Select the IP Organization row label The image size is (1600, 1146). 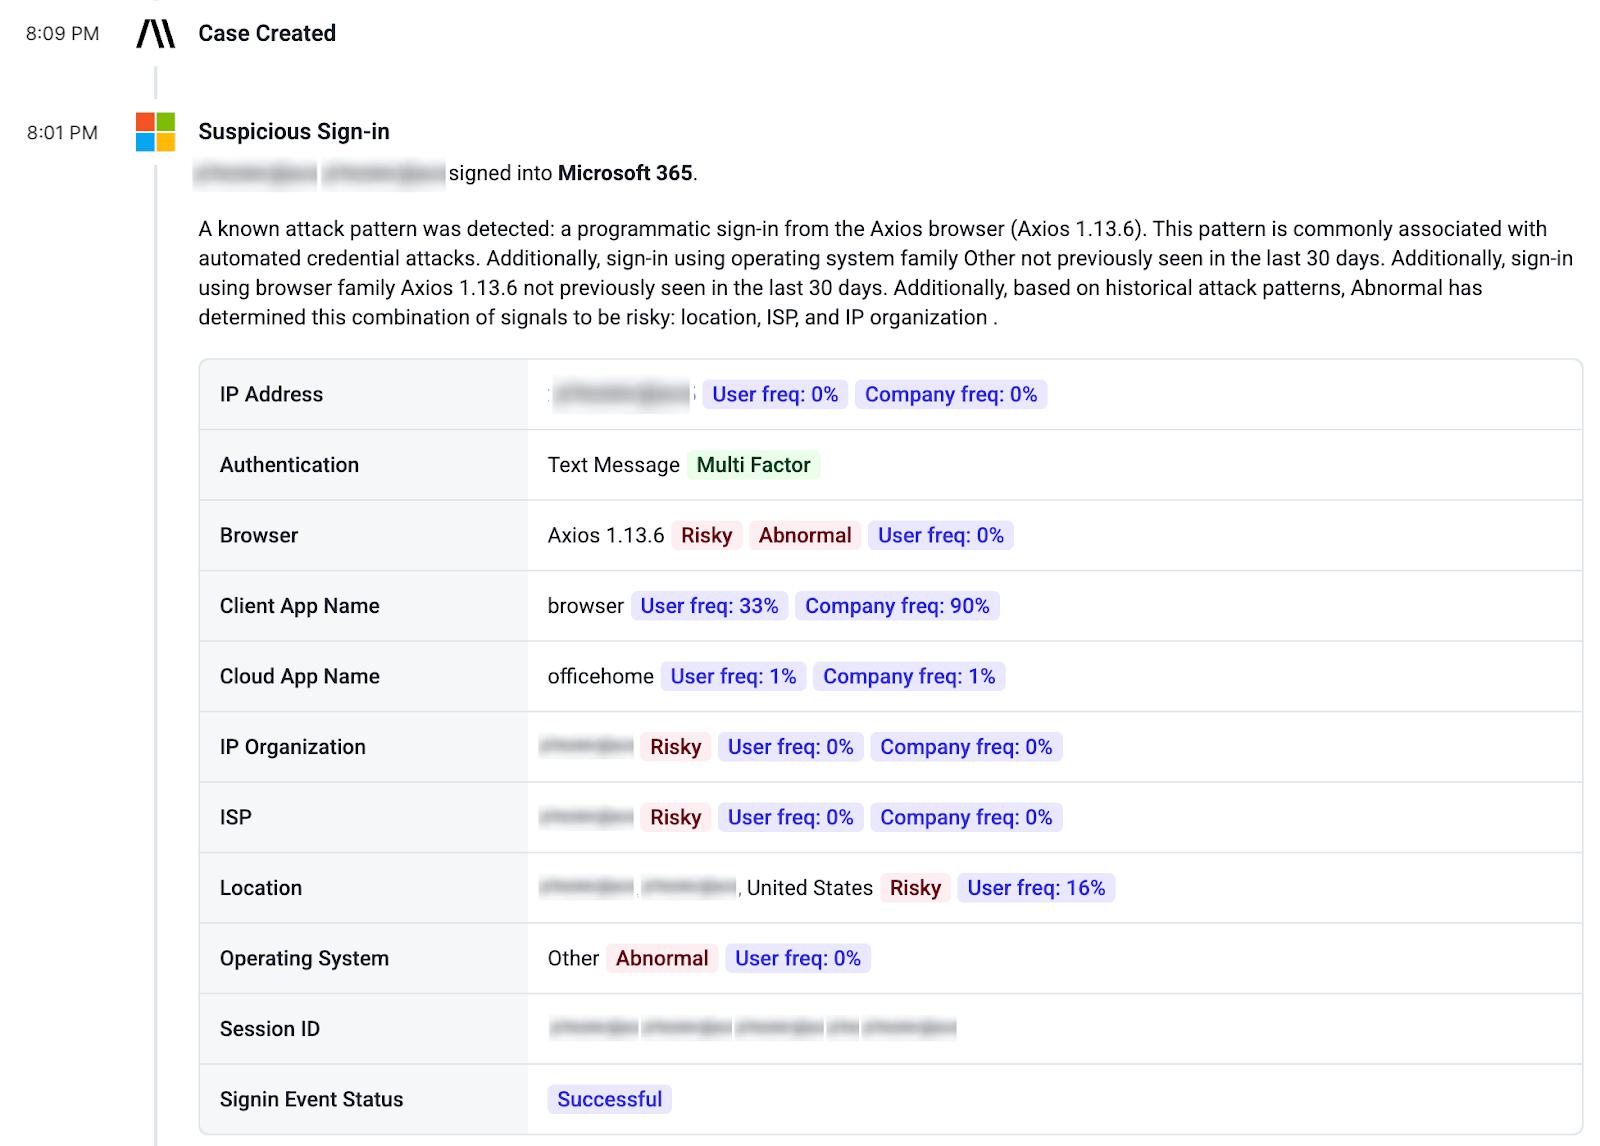293,747
